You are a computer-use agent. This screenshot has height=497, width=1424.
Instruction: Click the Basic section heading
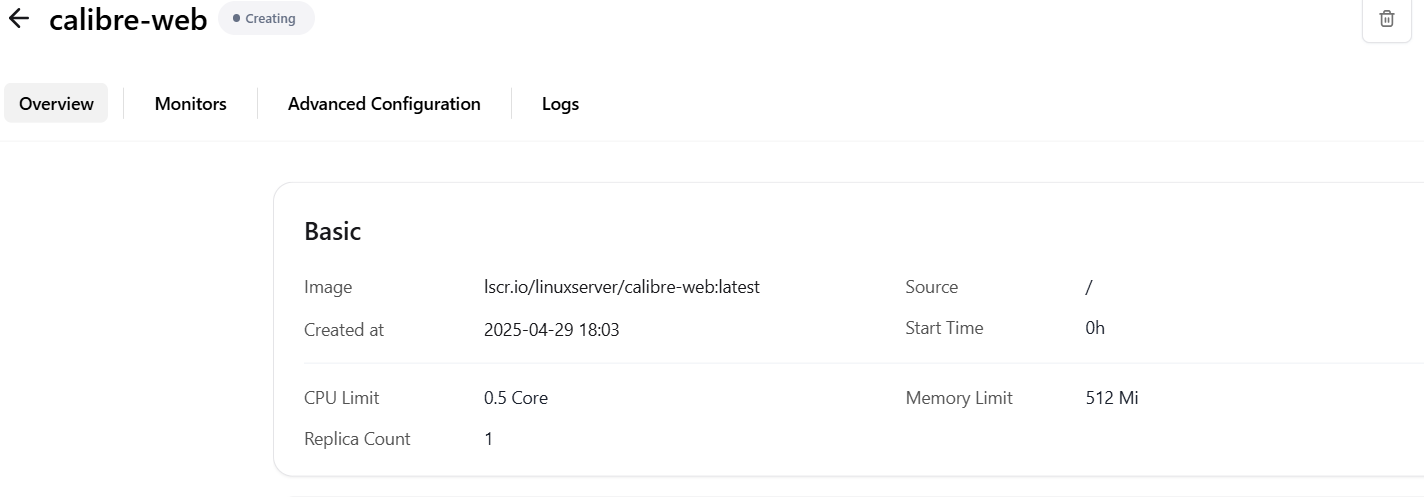[x=332, y=231]
